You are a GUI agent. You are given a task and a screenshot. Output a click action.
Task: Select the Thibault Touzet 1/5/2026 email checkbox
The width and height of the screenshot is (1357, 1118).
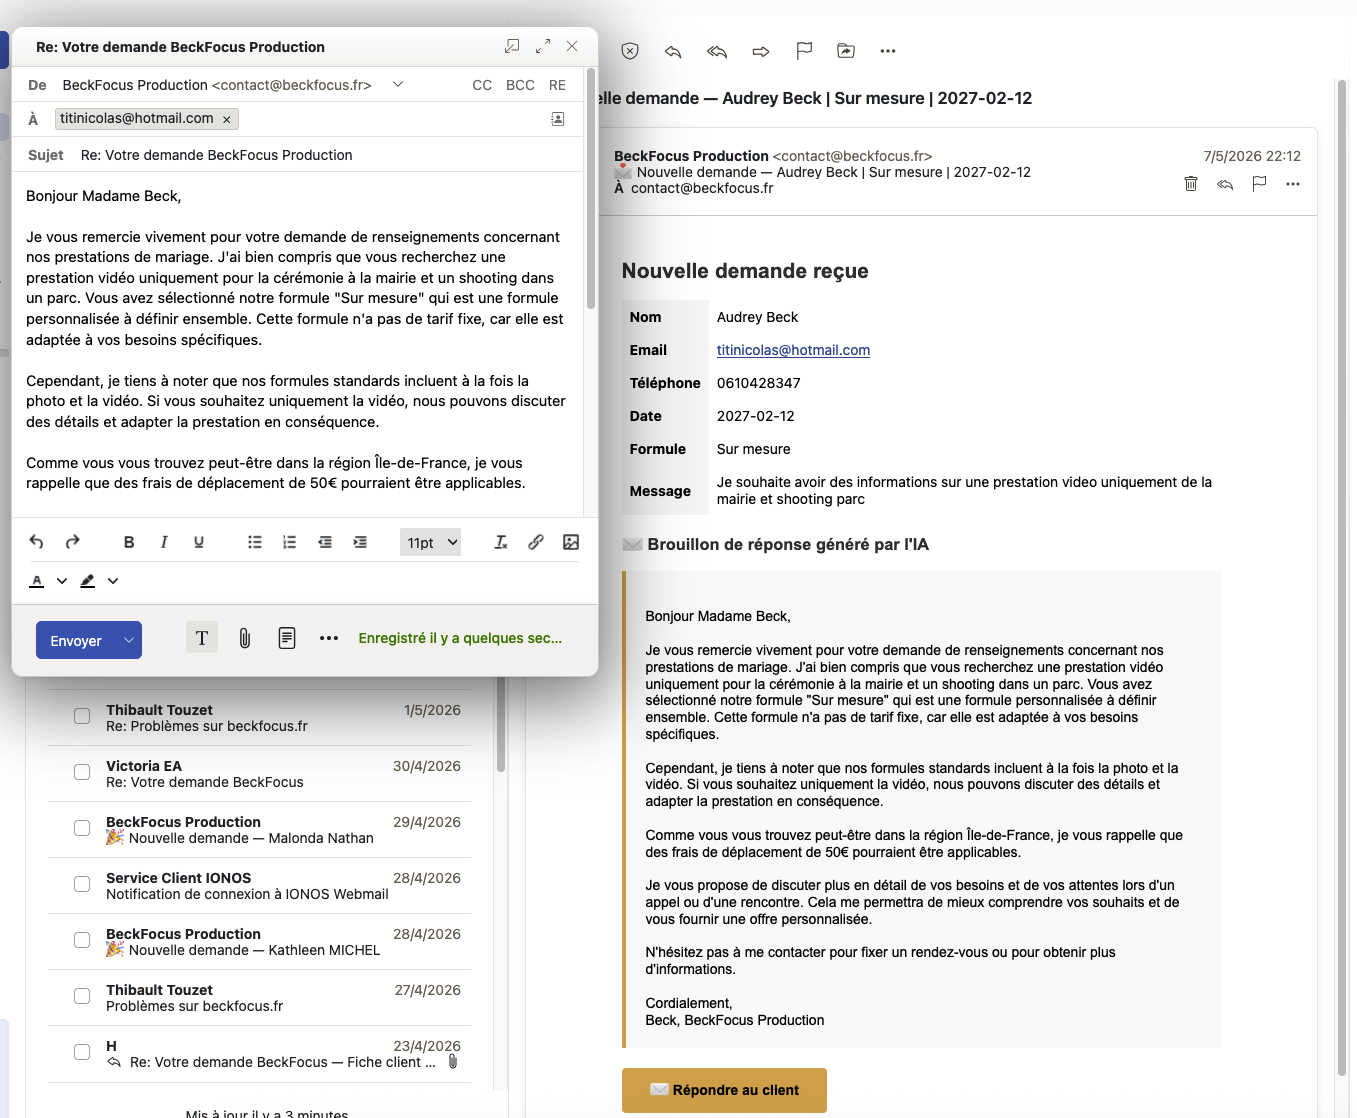click(82, 716)
